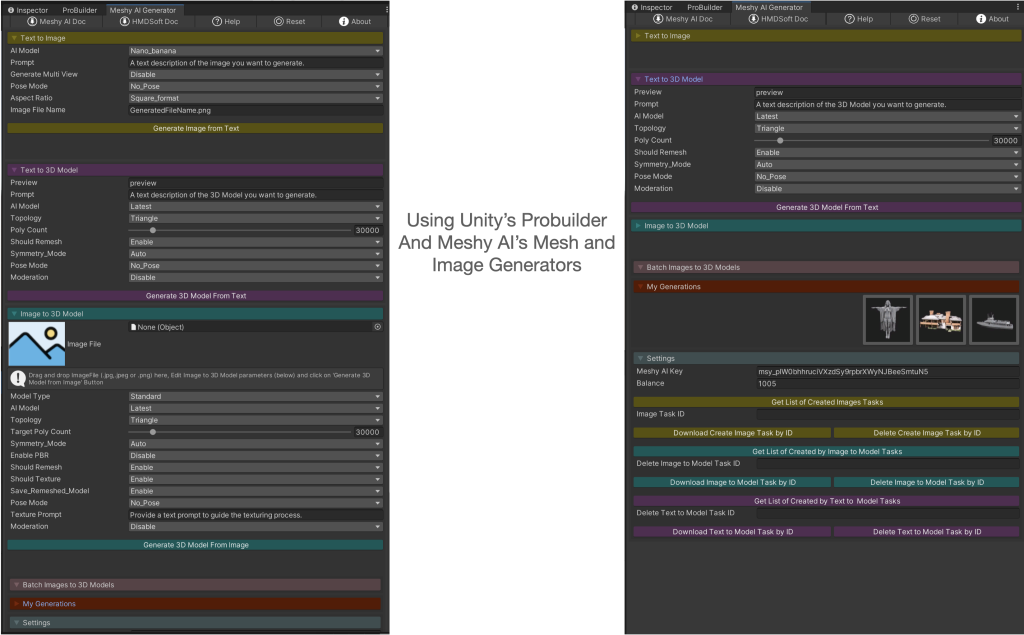Viewport: 1024px width, 635px height.
Task: Switch to the ProBuilder tab in the left panel
Action: coord(80,9)
